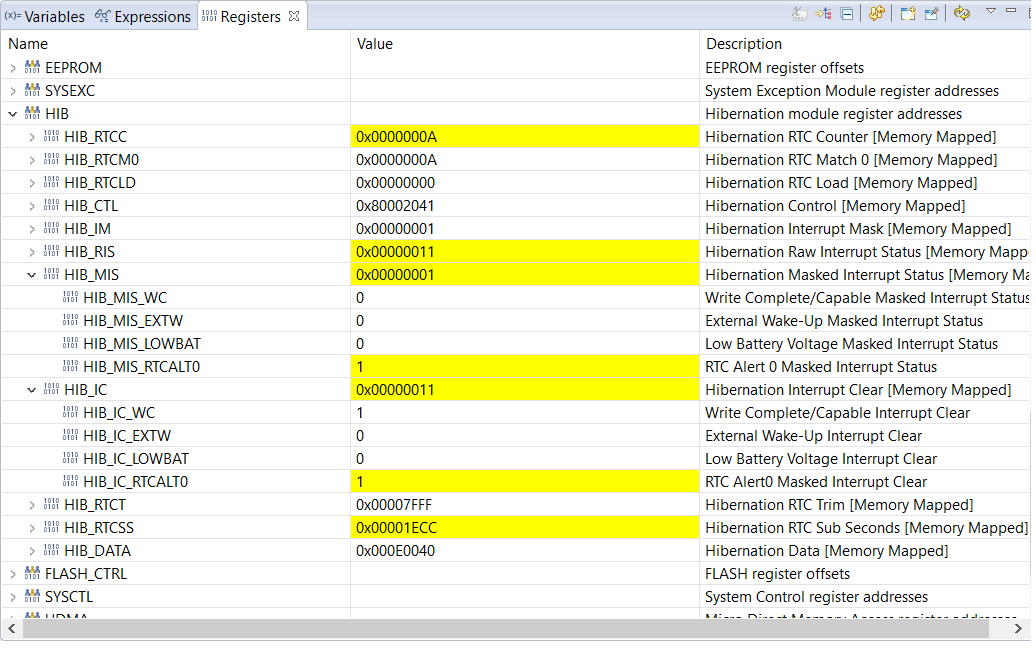Image resolution: width=1036 pixels, height=648 pixels.
Task: Click the HIB_MIS_RTCALT0 bitfield icon
Action: [71, 367]
